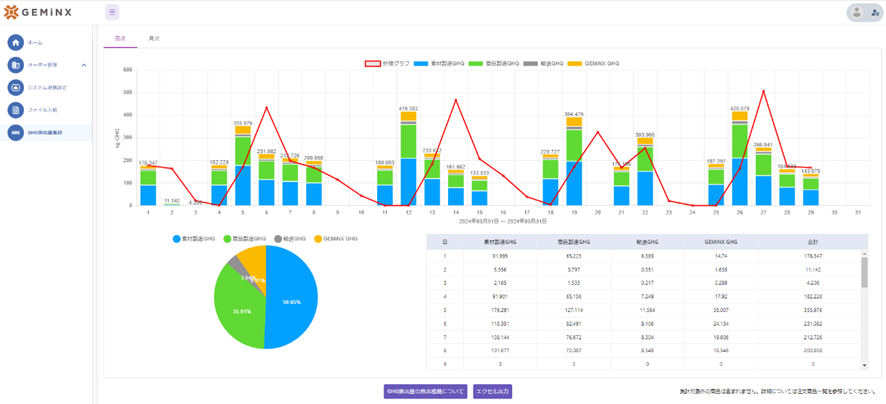
Task: Select the ファイル入稿 document icon
Action: [16, 110]
